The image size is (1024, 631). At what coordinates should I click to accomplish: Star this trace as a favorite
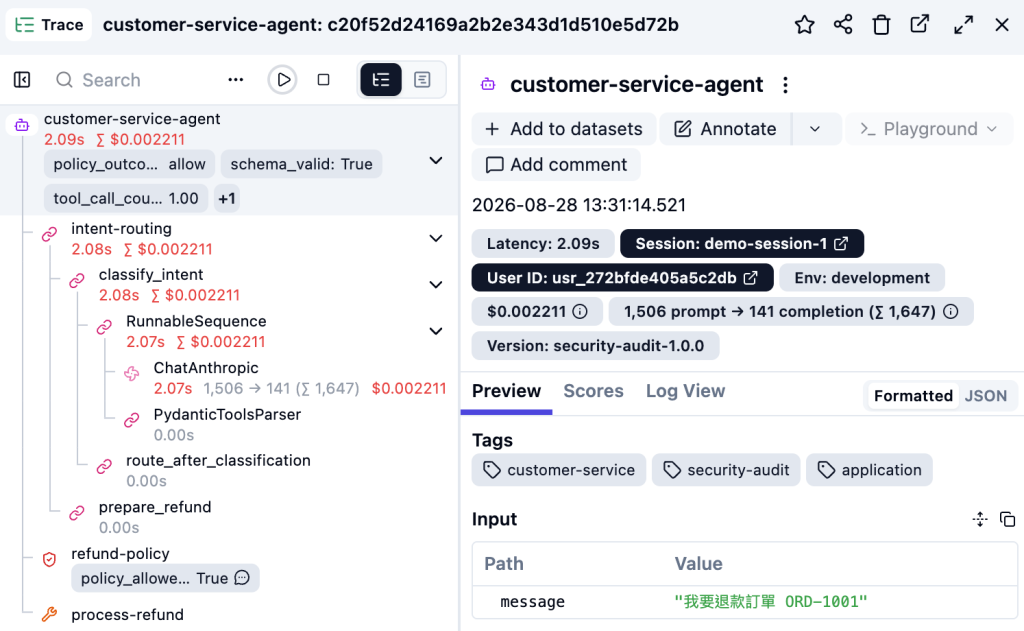click(x=805, y=25)
